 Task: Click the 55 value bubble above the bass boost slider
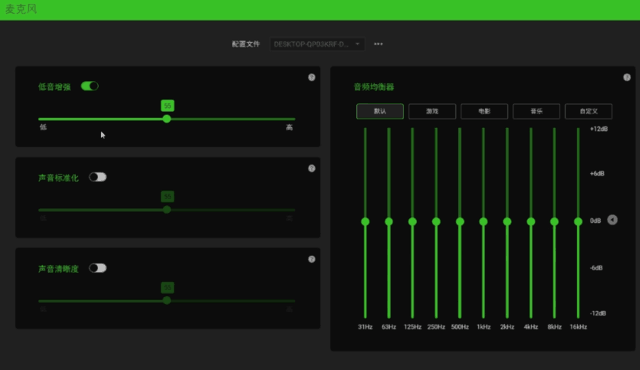167,106
